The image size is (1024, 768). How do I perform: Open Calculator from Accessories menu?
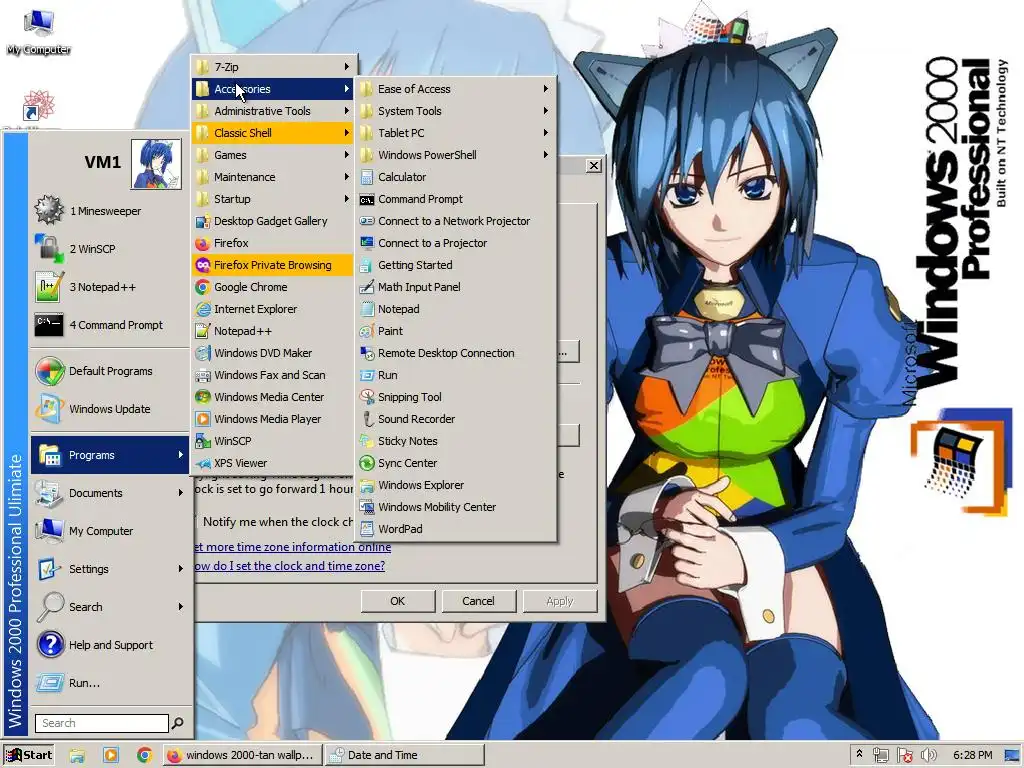(455, 177)
